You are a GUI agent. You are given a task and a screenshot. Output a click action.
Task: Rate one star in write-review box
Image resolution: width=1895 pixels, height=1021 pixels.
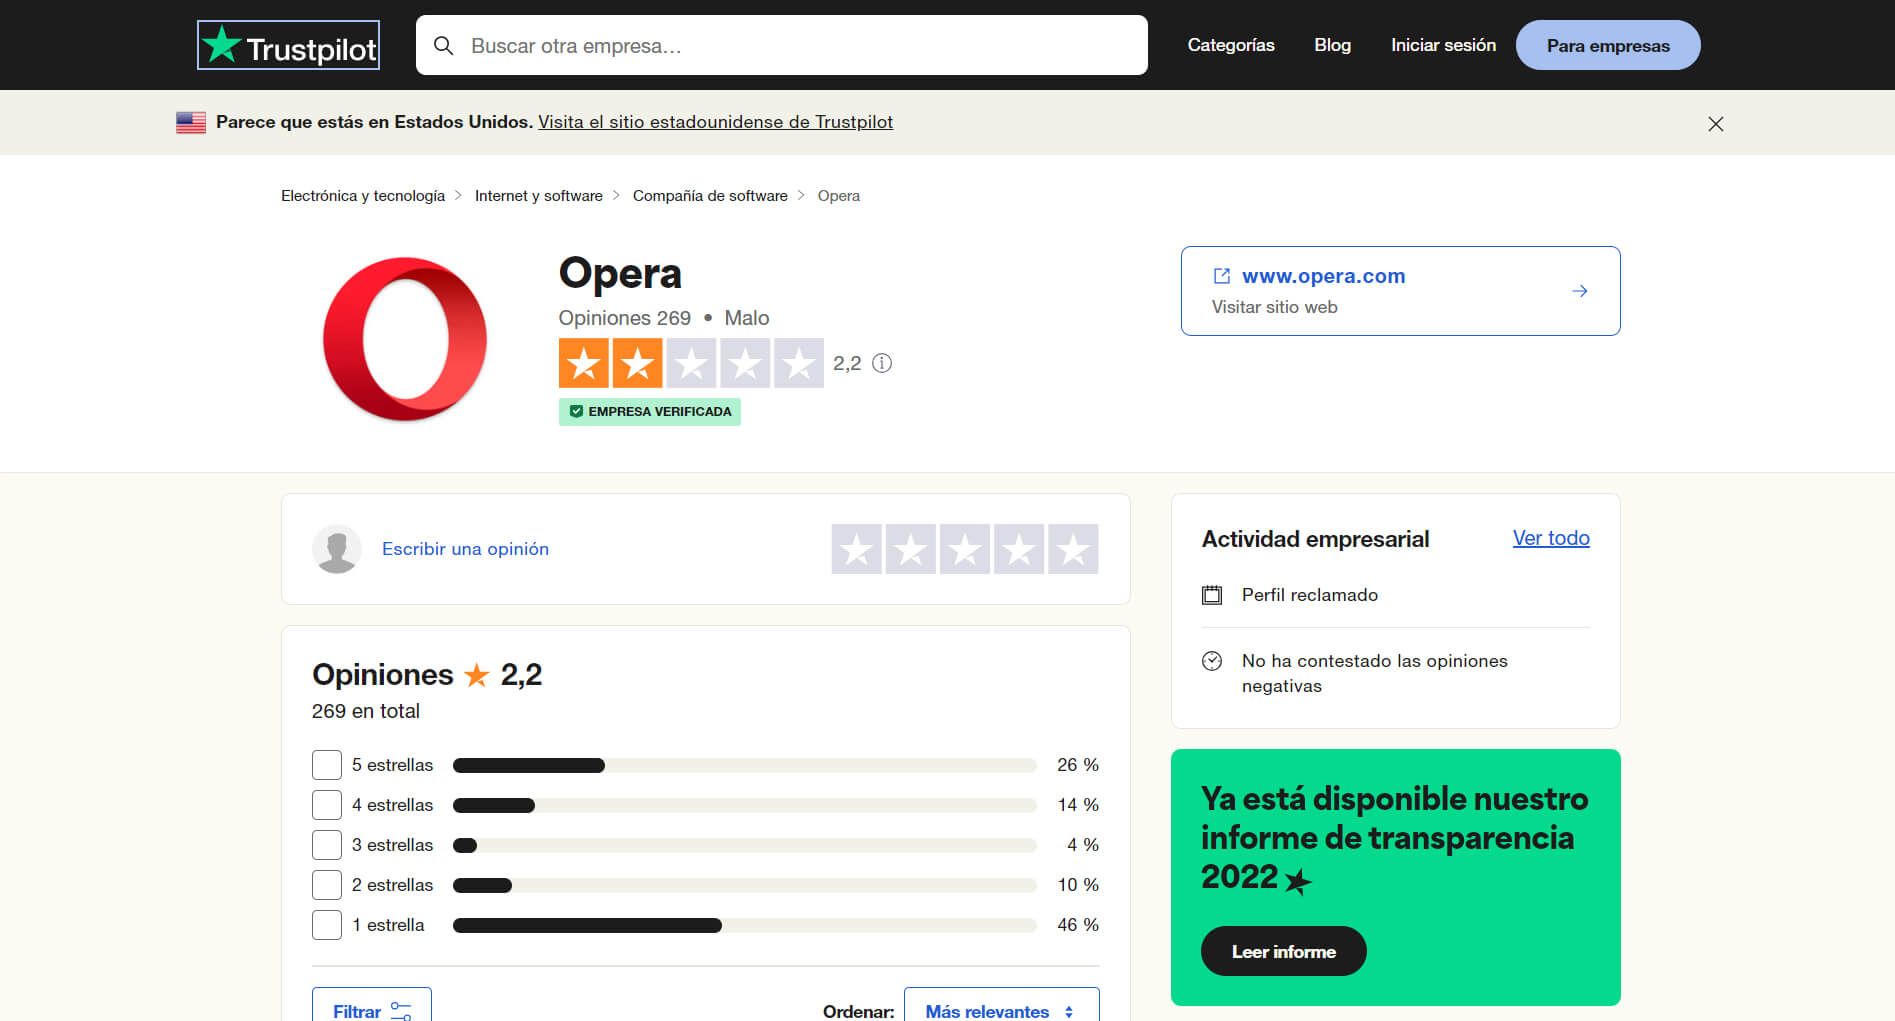[x=857, y=549]
